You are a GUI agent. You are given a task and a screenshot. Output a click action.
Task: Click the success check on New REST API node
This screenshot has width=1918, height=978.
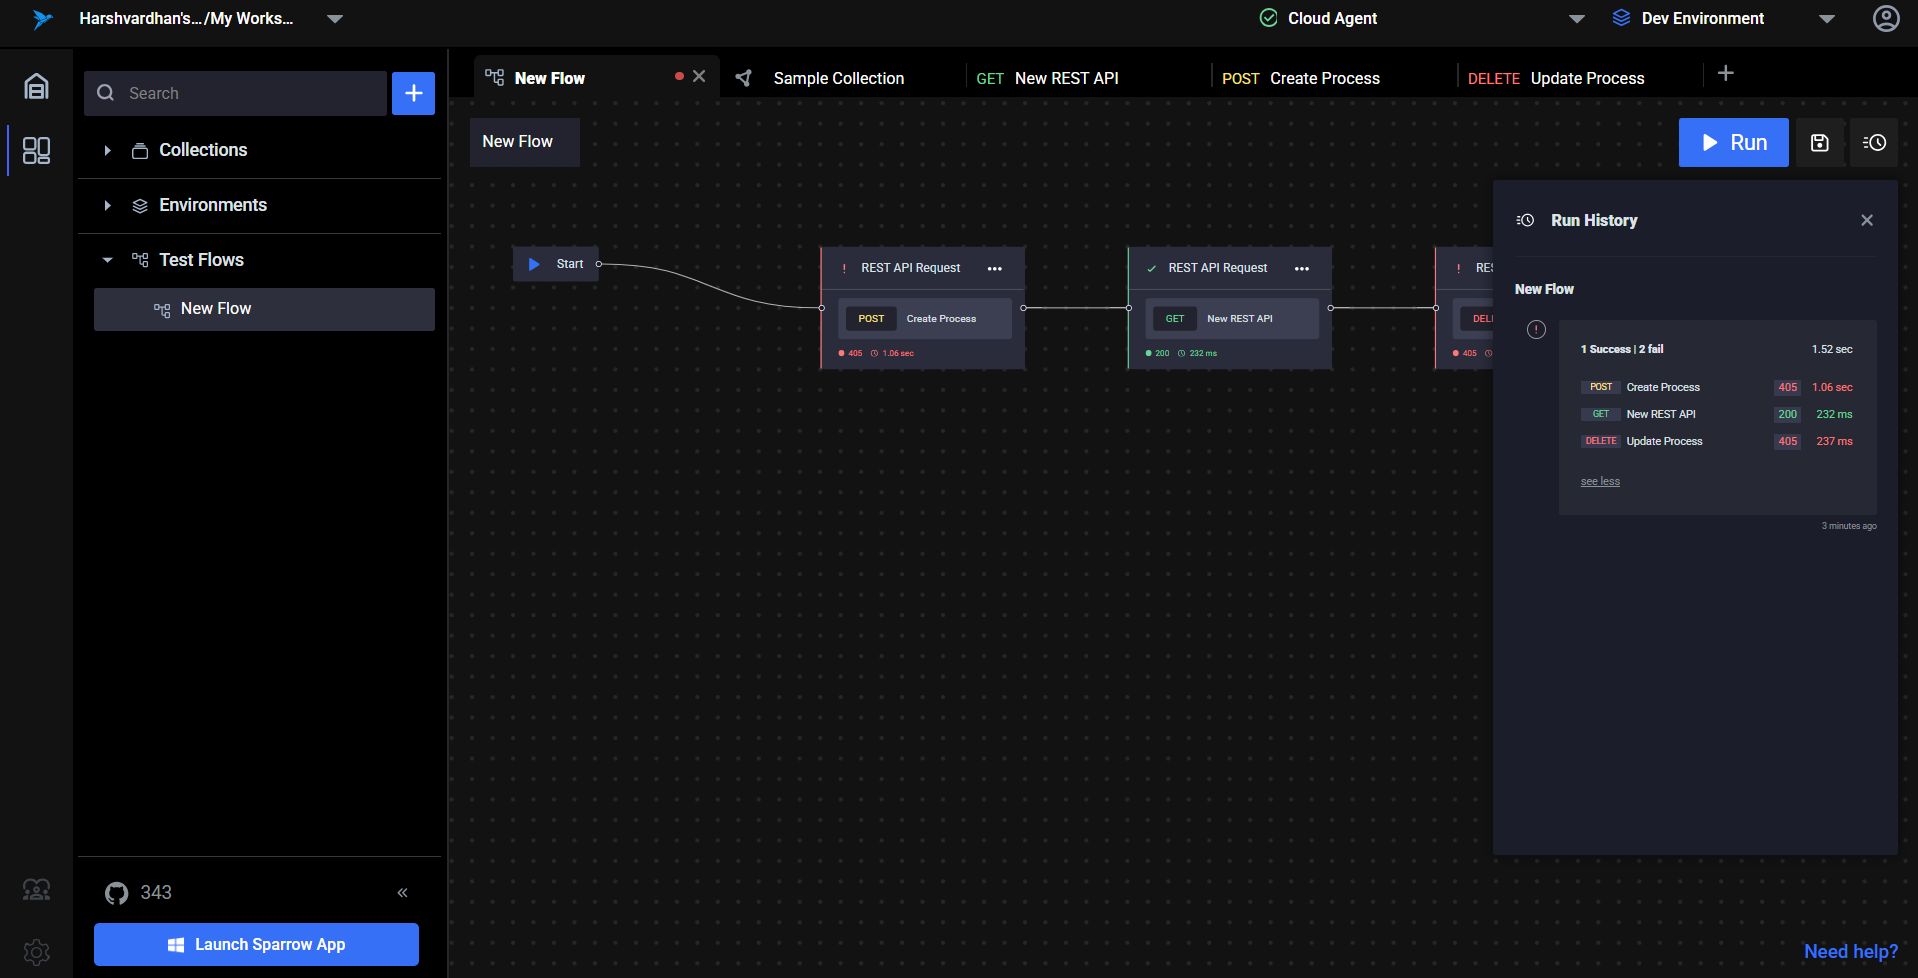1152,268
